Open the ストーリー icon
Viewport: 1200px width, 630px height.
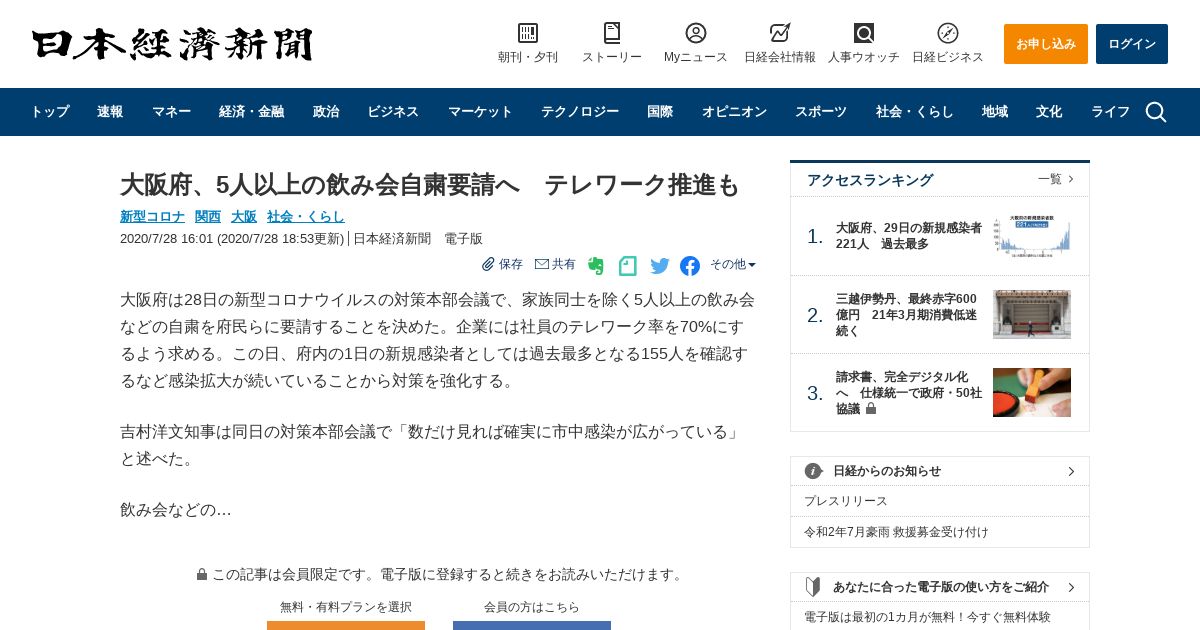(x=612, y=33)
